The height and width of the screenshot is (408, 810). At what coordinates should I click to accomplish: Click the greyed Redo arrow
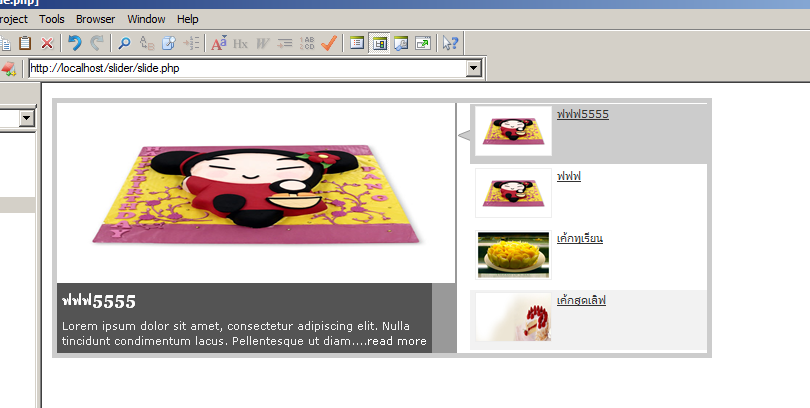coord(97,43)
